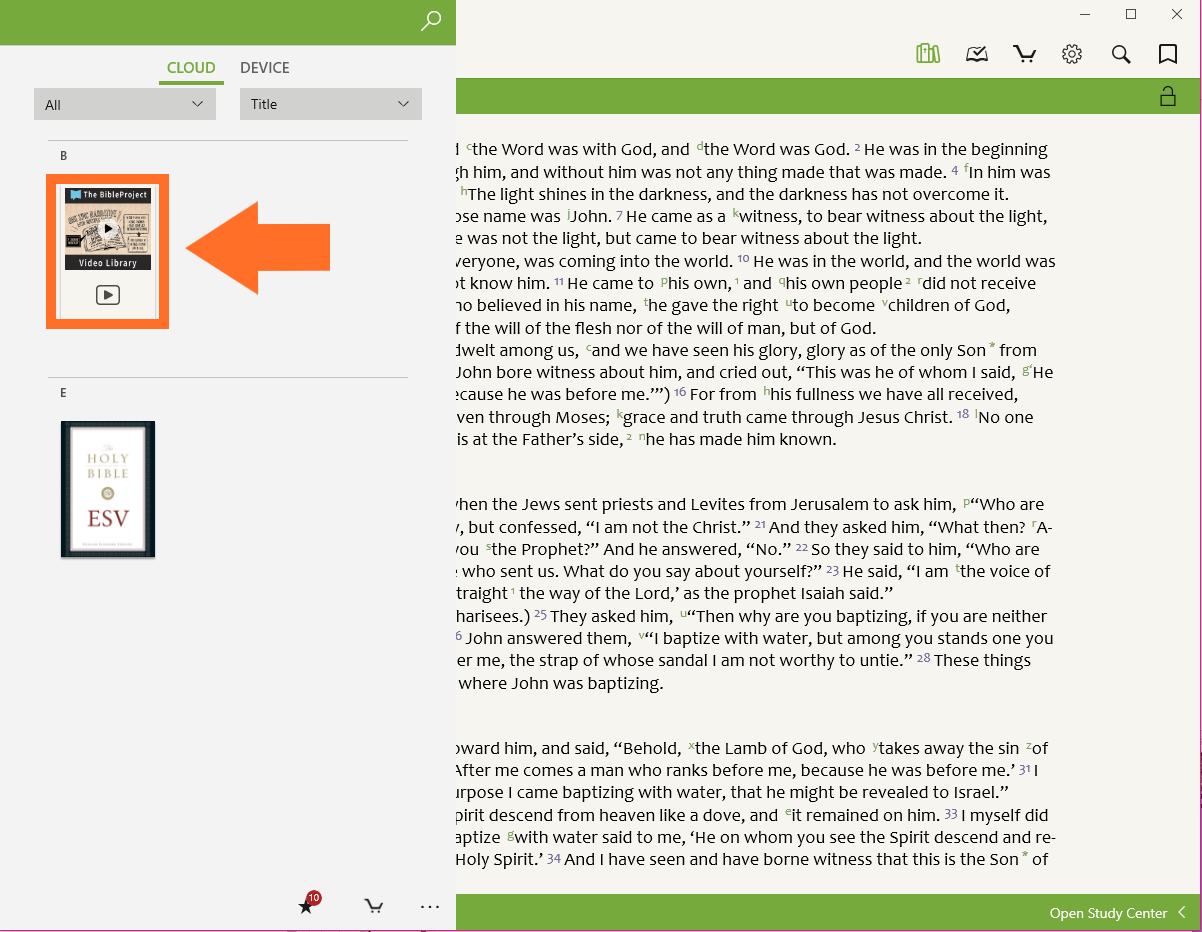The height and width of the screenshot is (932, 1202).
Task: Open the three-dots more options menu
Action: click(430, 906)
